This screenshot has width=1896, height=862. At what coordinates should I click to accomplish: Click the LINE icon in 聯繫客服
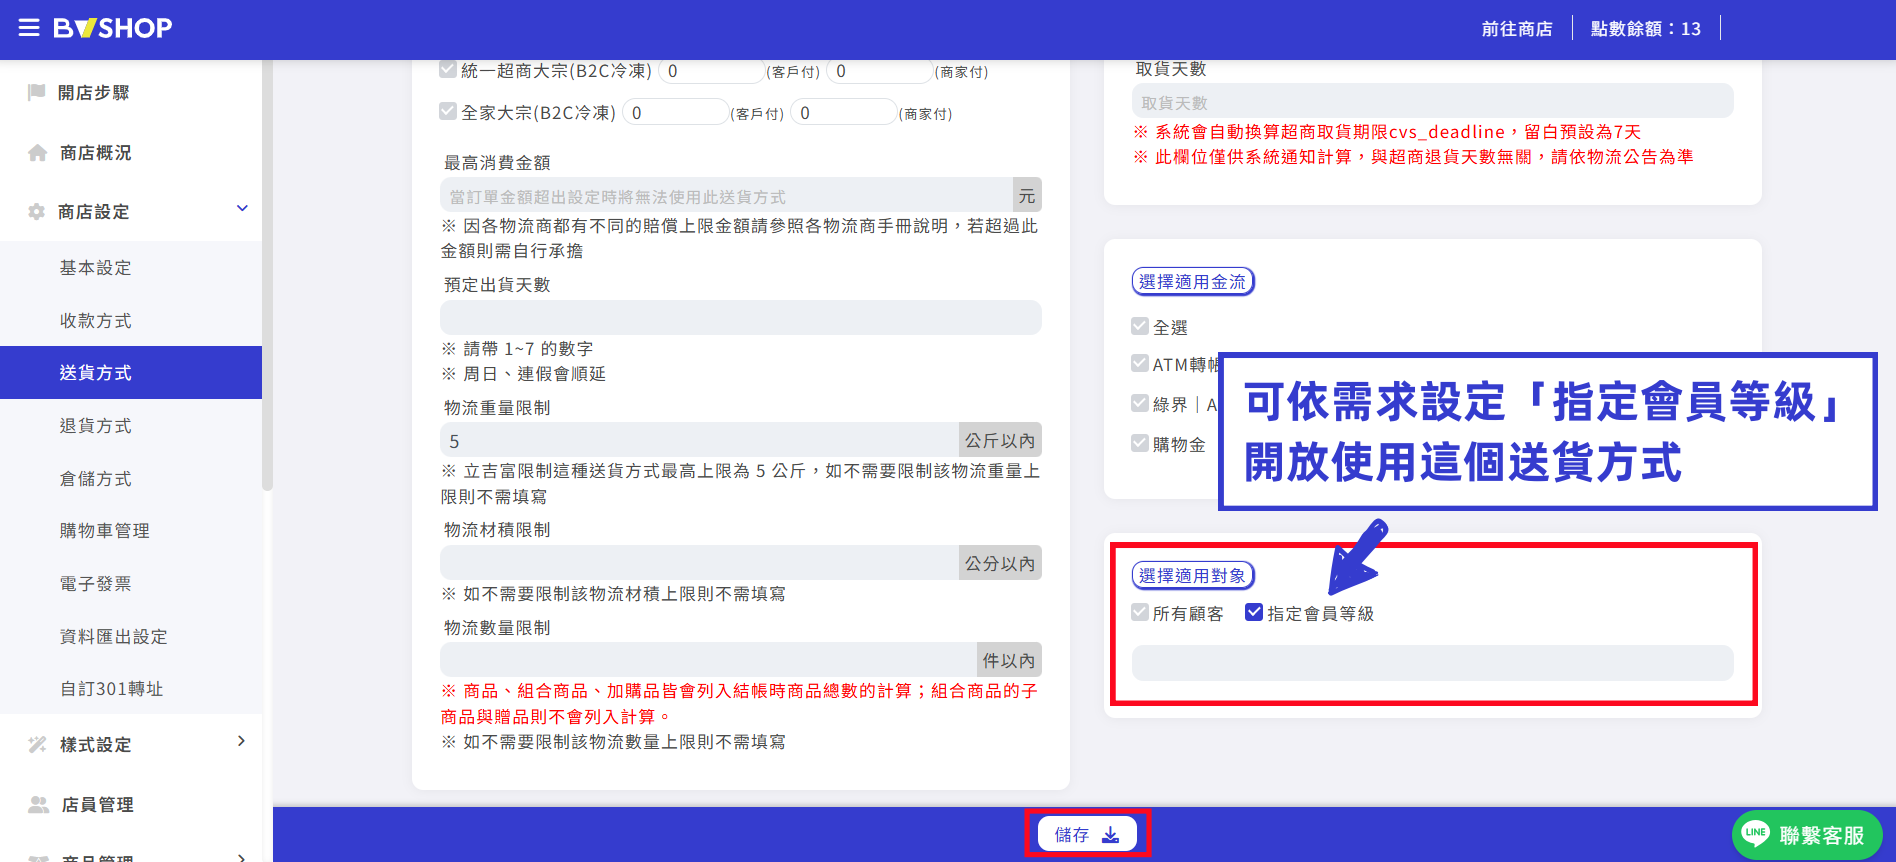[x=1756, y=833]
